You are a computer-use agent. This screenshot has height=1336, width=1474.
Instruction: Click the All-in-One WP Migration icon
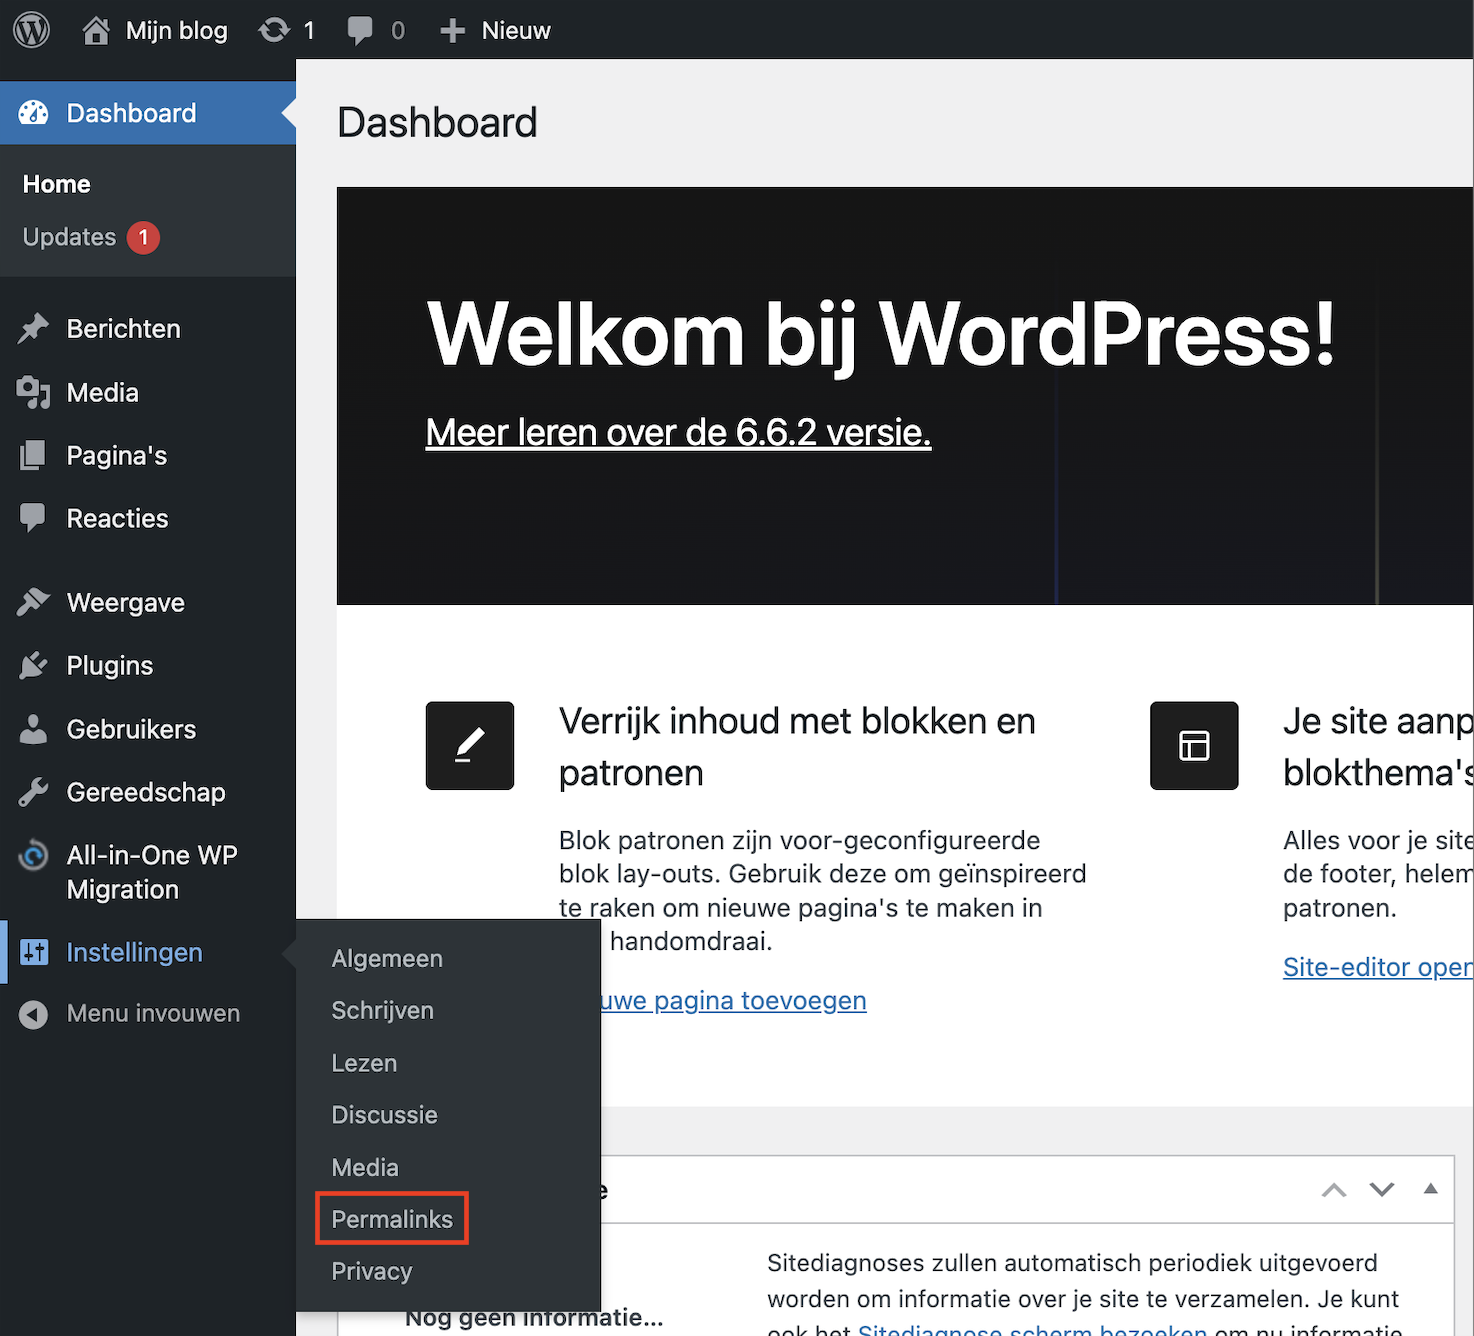(x=33, y=856)
